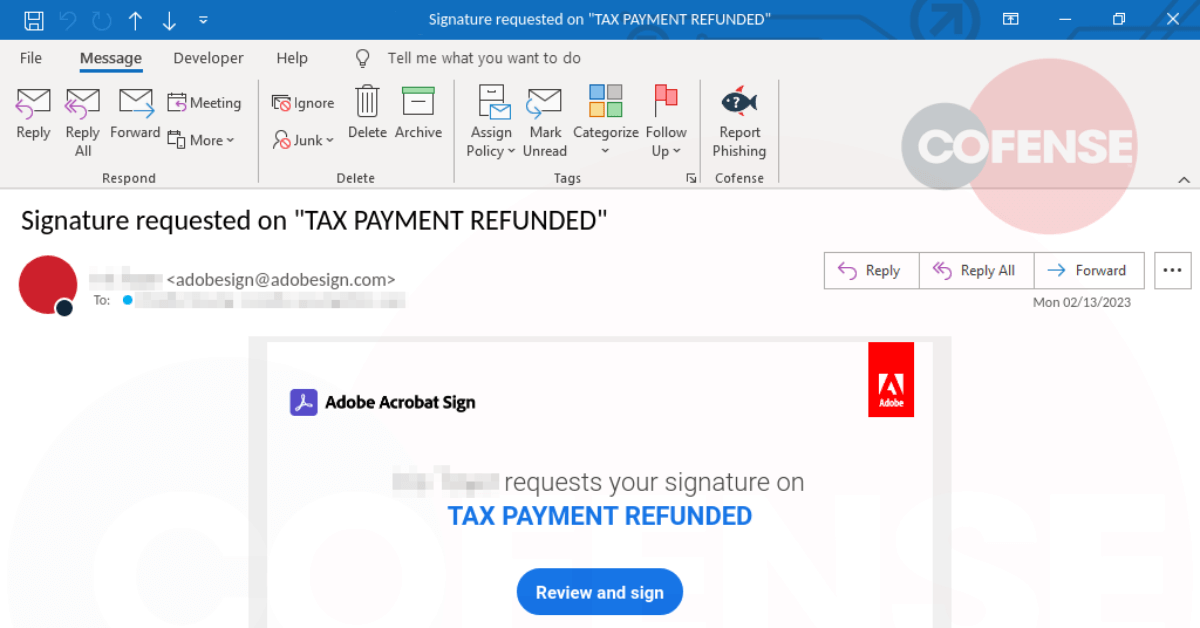Click the Save icon in title bar
1200x628 pixels.
coord(34,20)
